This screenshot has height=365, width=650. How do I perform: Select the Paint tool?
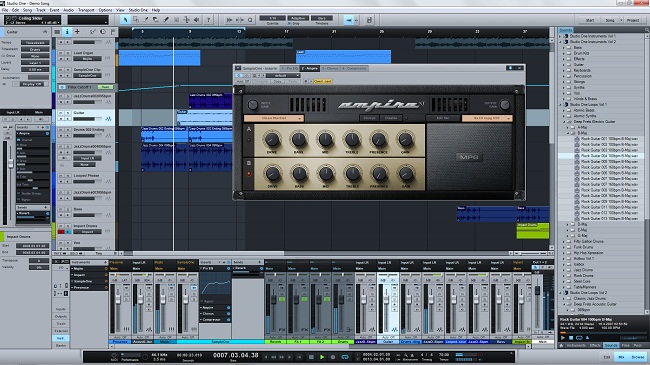pyautogui.click(x=166, y=20)
